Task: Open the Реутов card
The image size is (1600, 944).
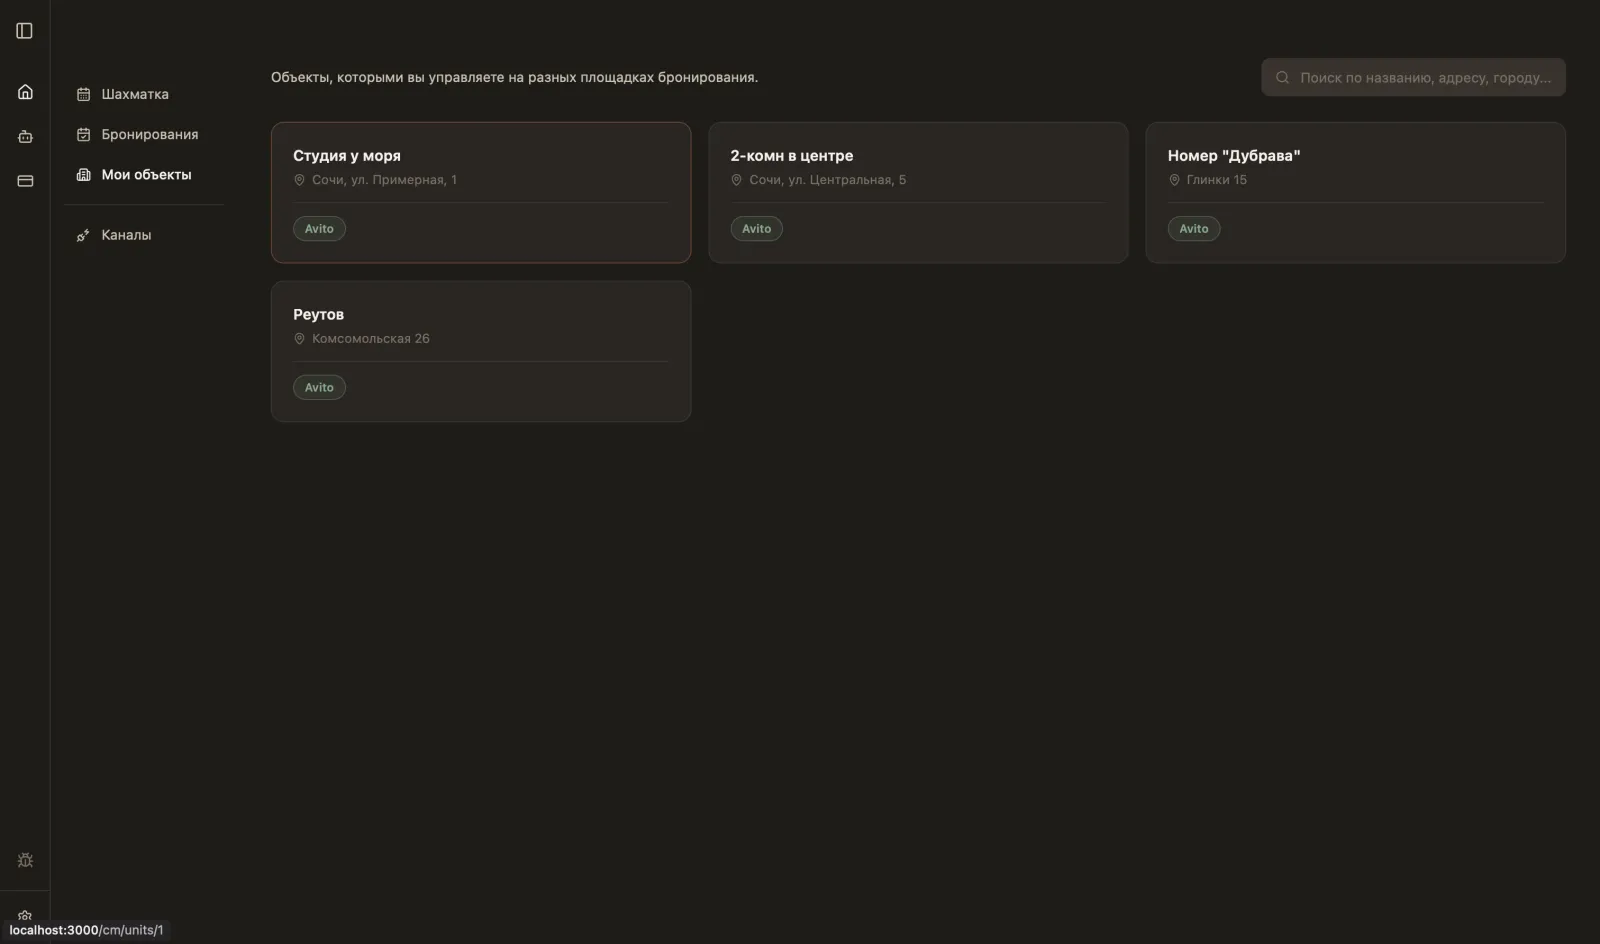Action: click(x=481, y=351)
